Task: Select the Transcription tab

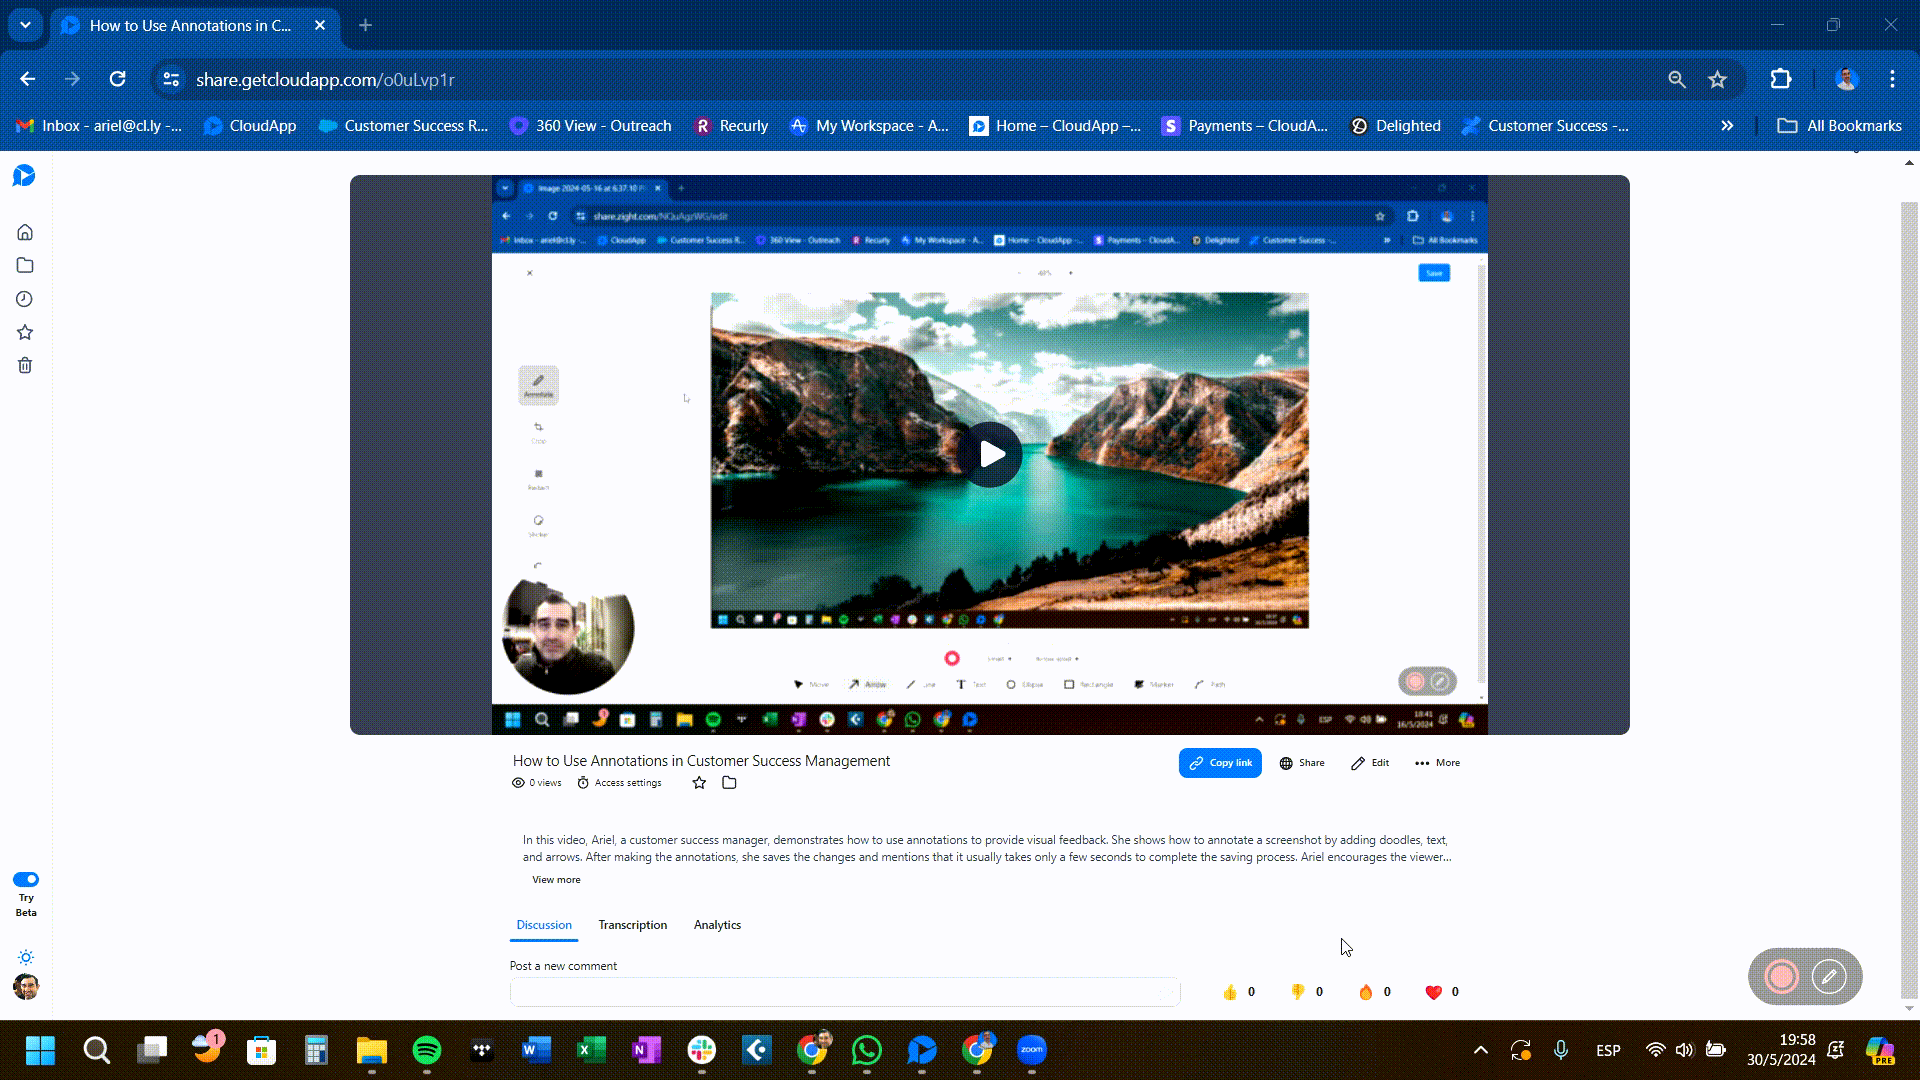Action: point(632,925)
